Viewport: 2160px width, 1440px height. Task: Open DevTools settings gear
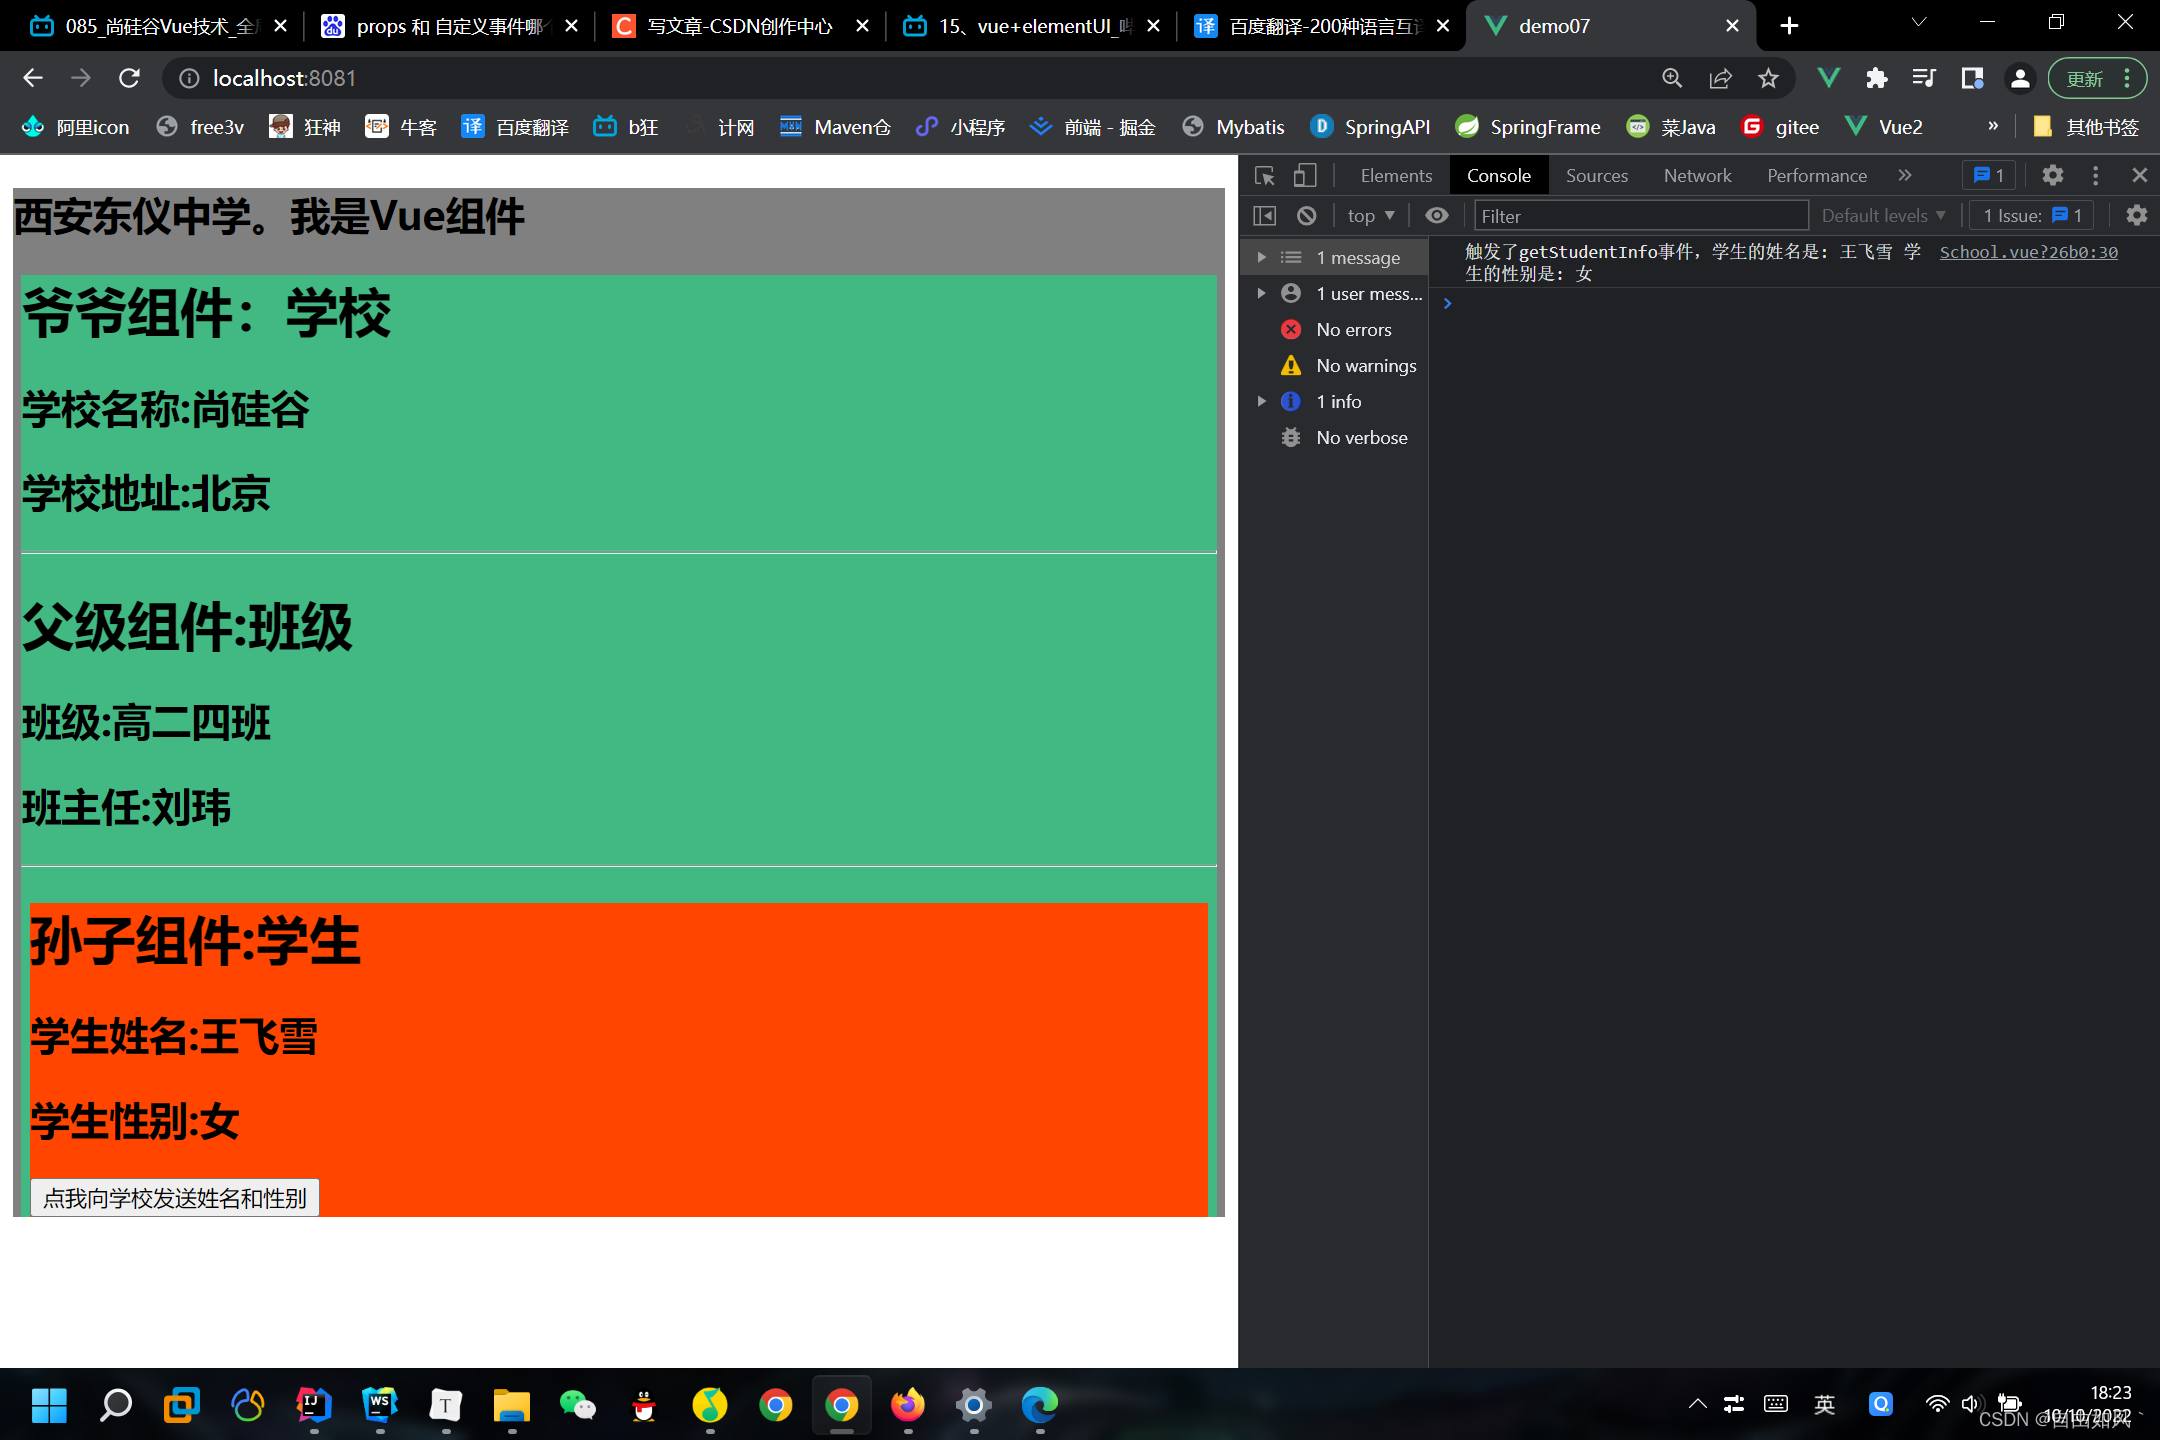2052,175
